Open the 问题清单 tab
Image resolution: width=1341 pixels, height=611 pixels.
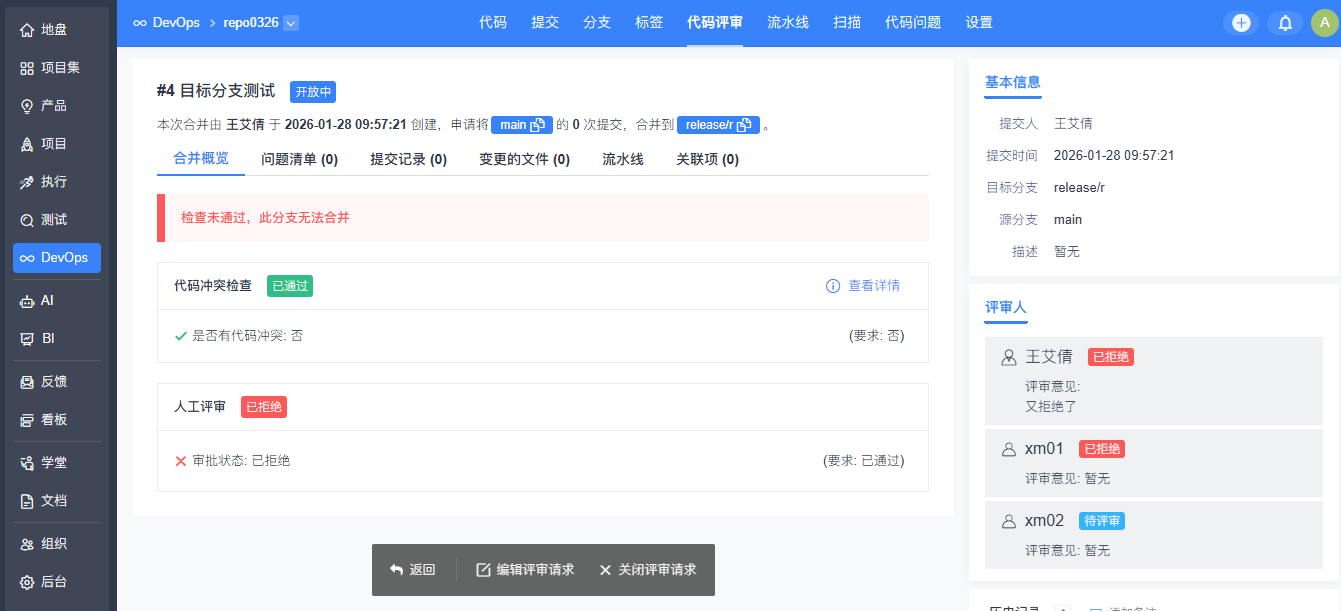[x=299, y=159]
